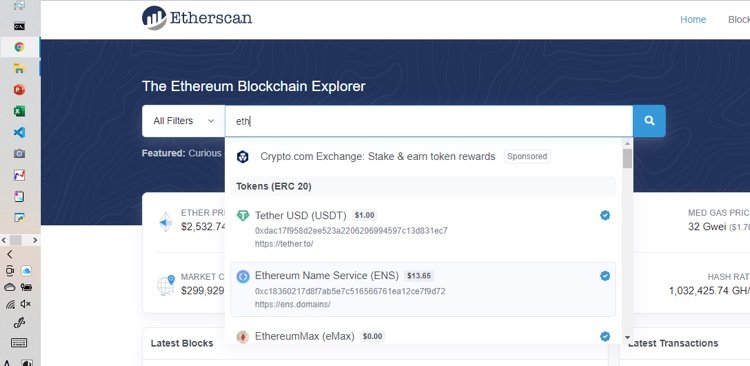This screenshot has height=366, width=750.
Task: Select the Tether USD (USDT) suggestion
Action: [423, 230]
